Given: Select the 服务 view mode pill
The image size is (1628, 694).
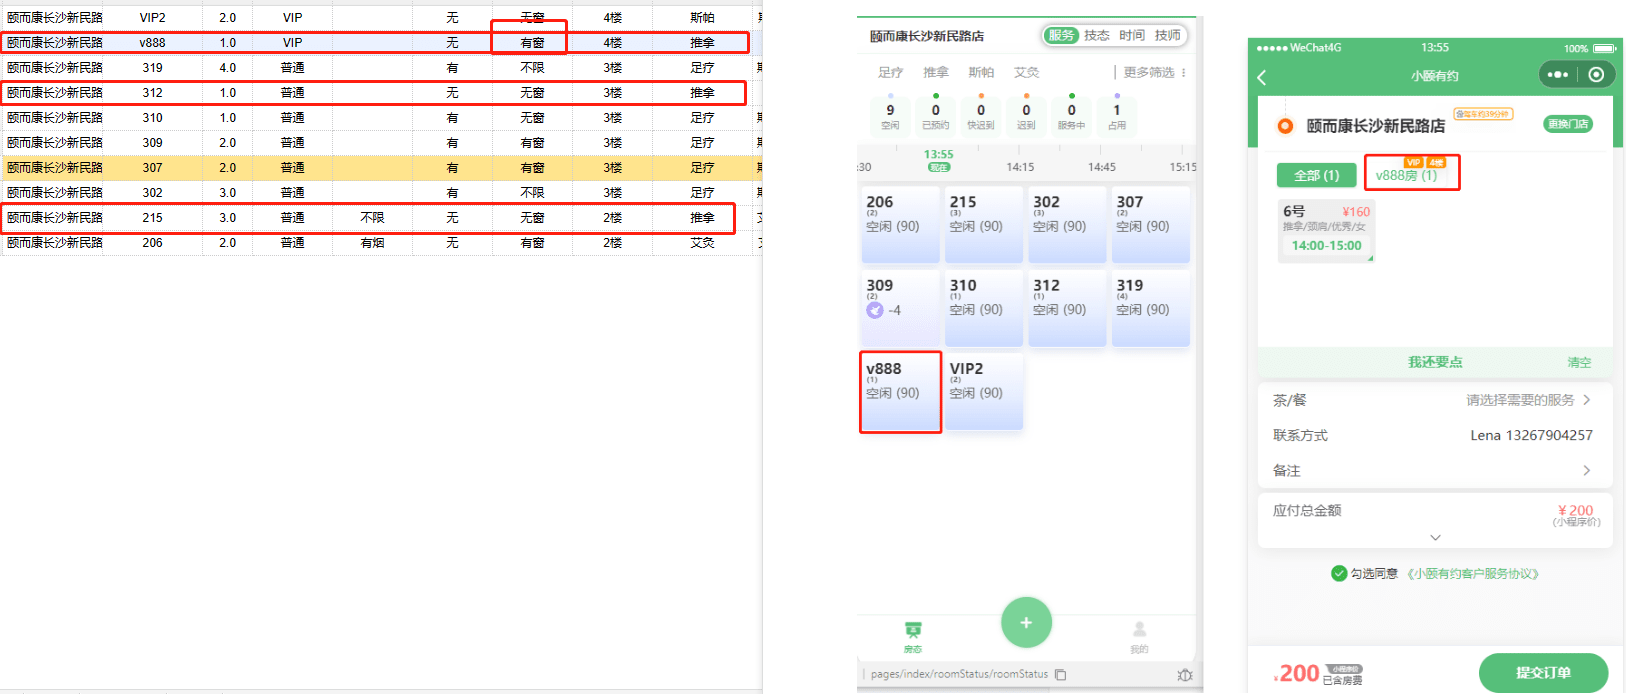Looking at the screenshot, I should (1061, 35).
